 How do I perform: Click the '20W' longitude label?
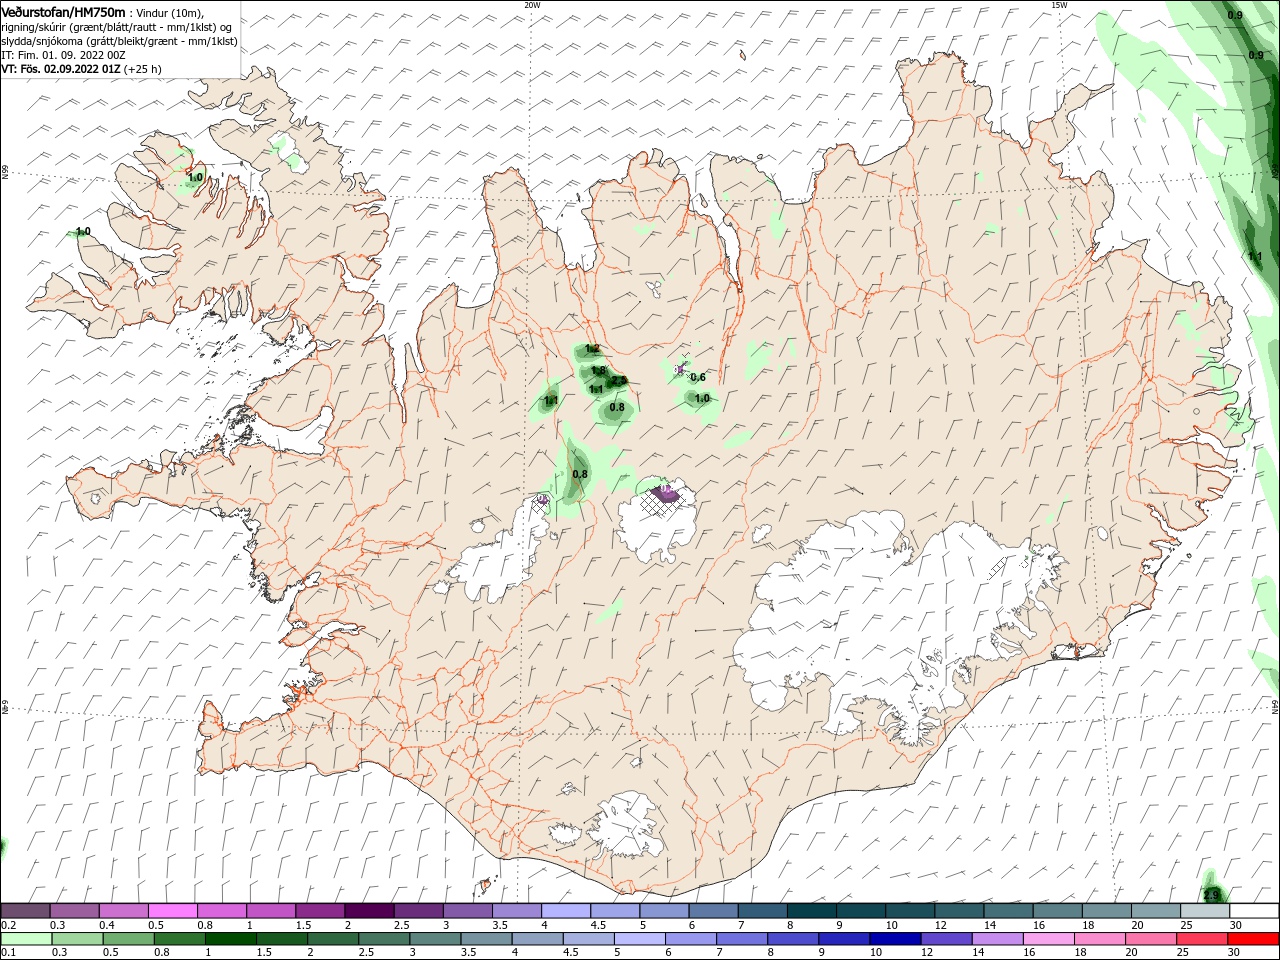[x=532, y=5]
